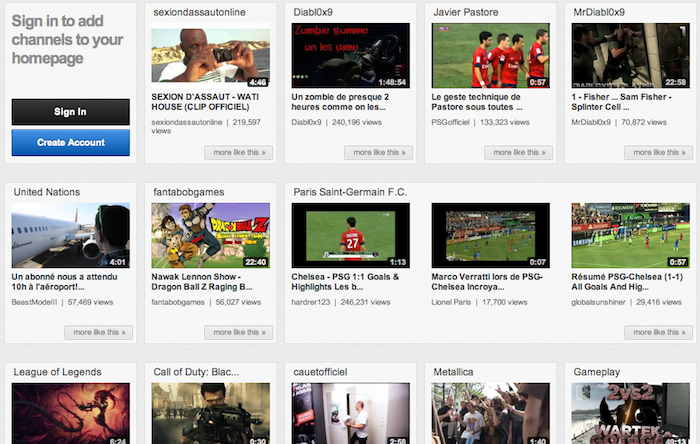Click the black Sign In button
The width and height of the screenshot is (700, 444).
pos(71,112)
